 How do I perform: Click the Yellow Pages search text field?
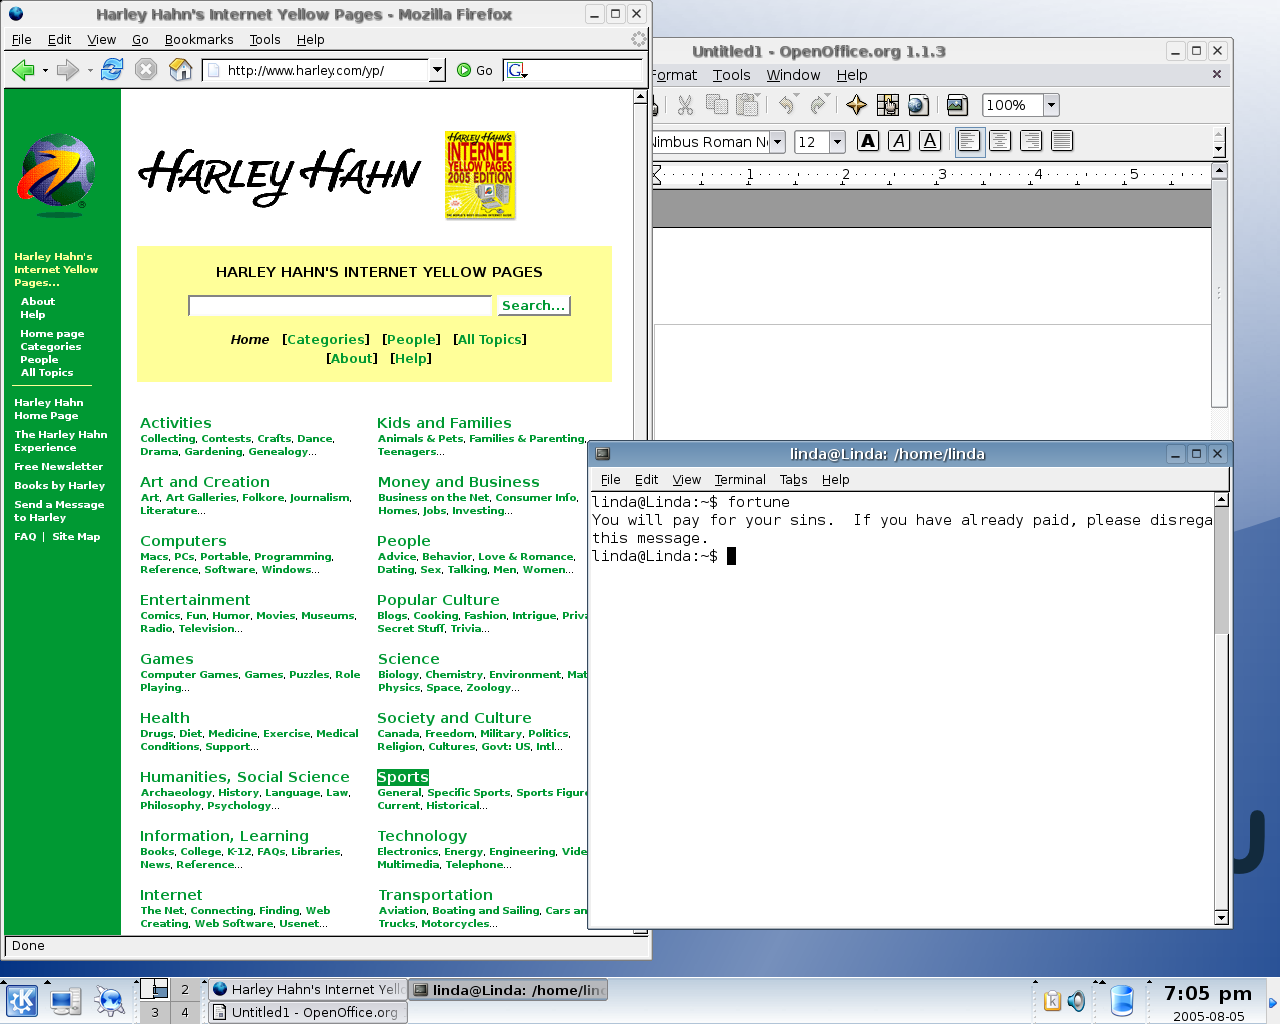[340, 305]
